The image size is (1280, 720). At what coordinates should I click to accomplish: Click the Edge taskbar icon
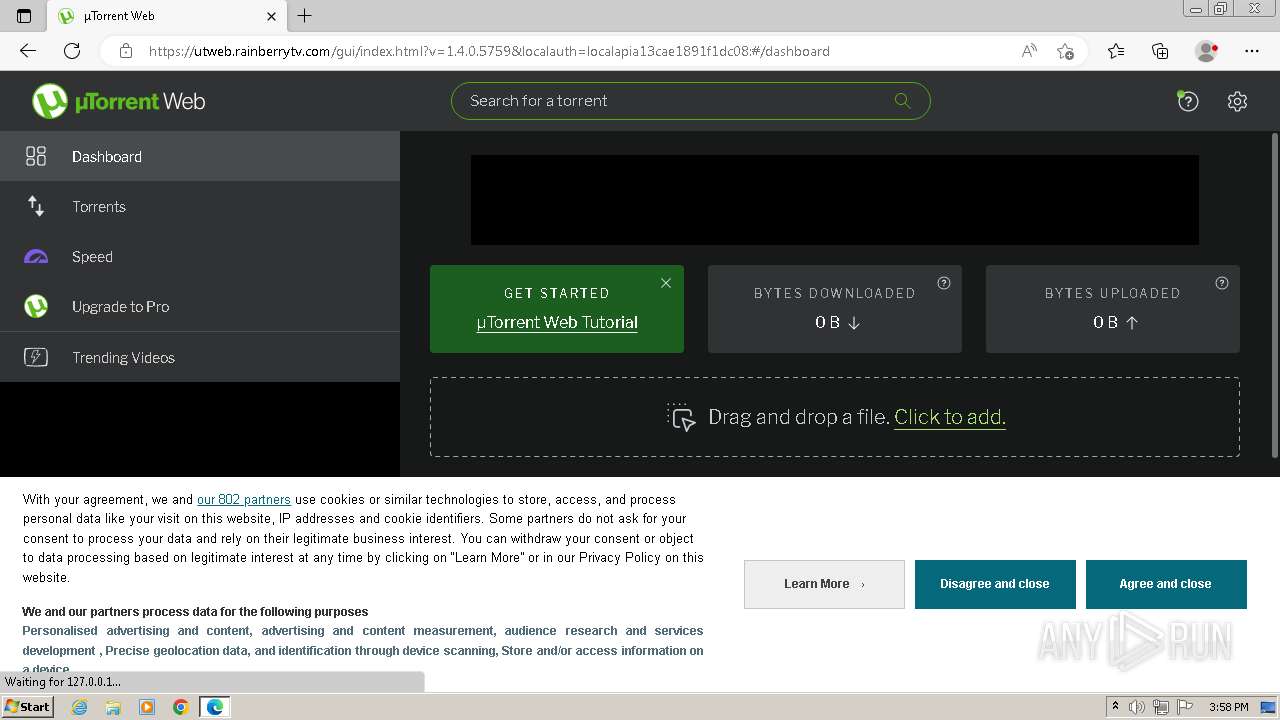[x=215, y=707]
